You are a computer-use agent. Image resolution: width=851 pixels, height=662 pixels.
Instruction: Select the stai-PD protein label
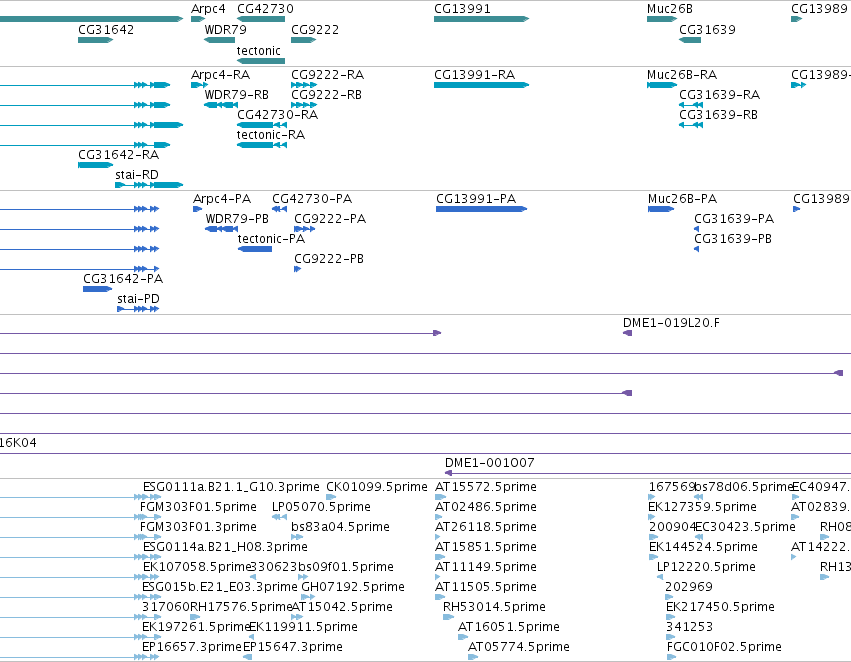[138, 300]
